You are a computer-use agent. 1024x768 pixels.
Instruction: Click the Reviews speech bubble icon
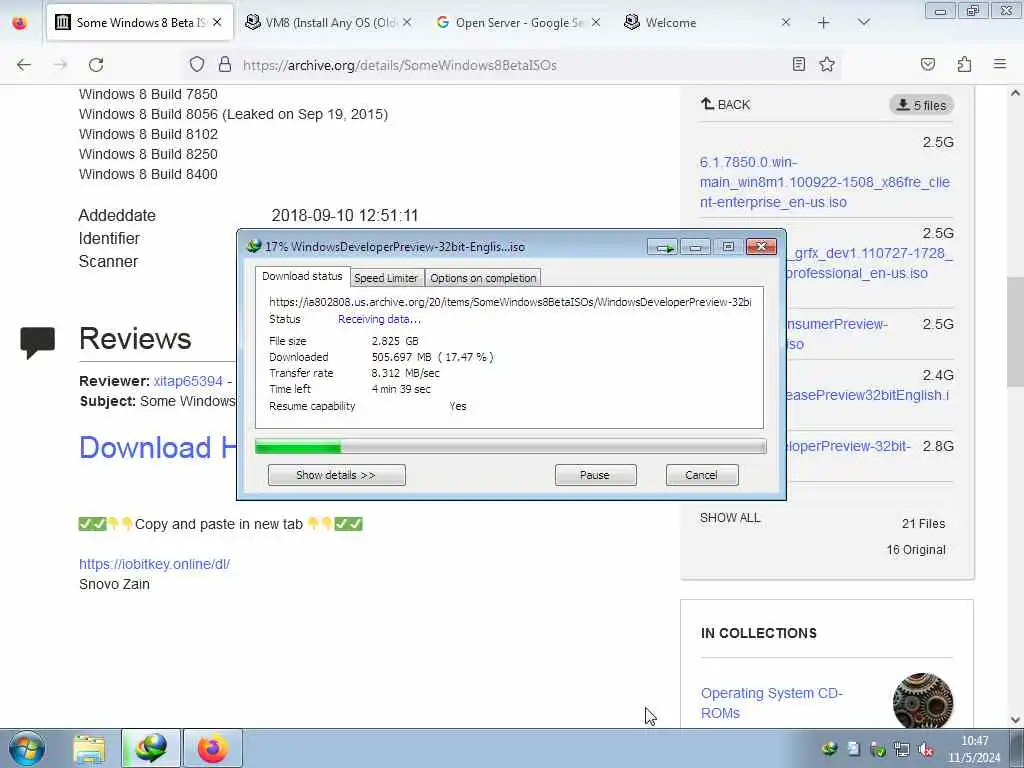(37, 342)
